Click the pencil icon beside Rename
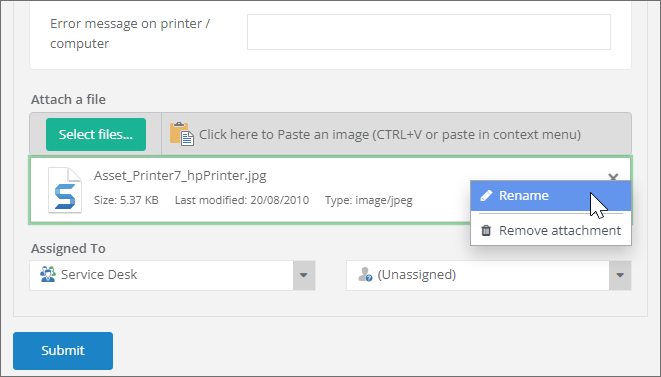661x377 pixels. pos(486,195)
